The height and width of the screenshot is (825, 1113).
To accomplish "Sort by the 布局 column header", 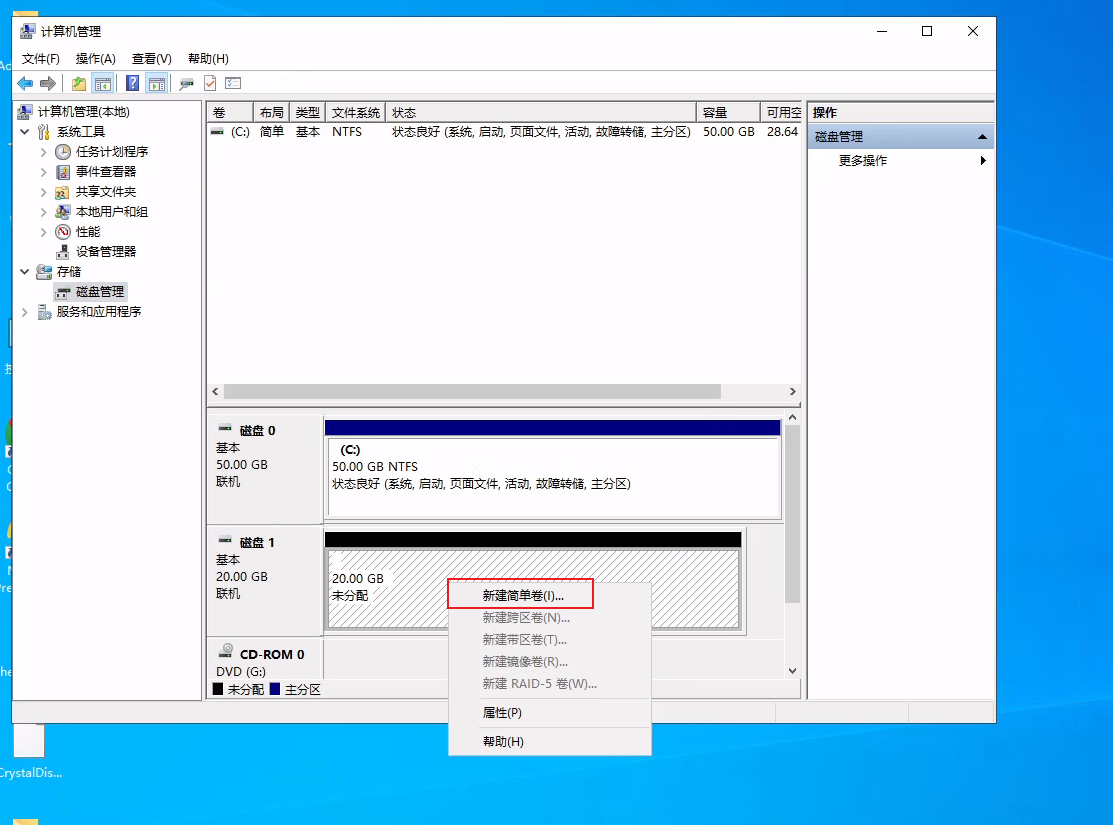I will pos(271,112).
